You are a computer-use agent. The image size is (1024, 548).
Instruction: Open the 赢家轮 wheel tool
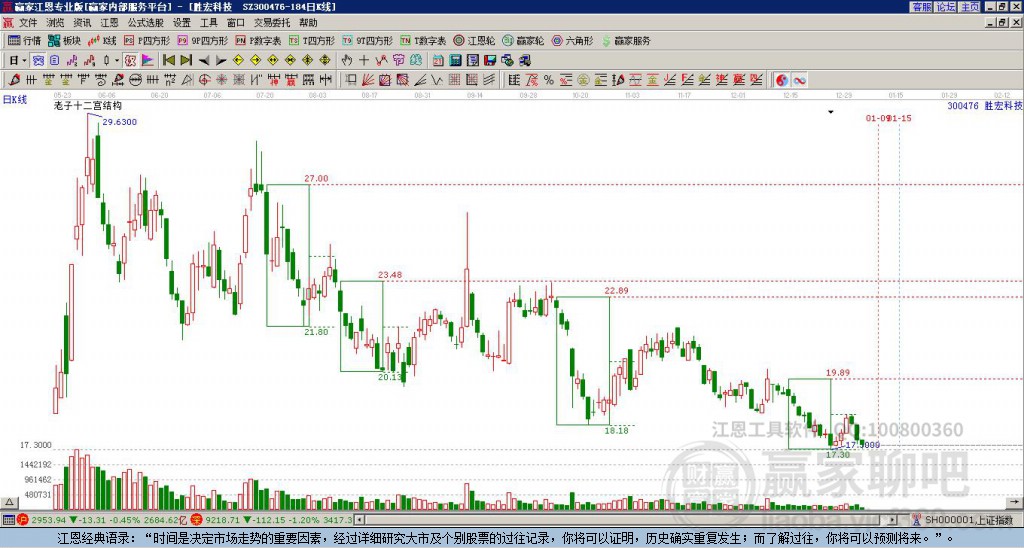tap(523, 40)
